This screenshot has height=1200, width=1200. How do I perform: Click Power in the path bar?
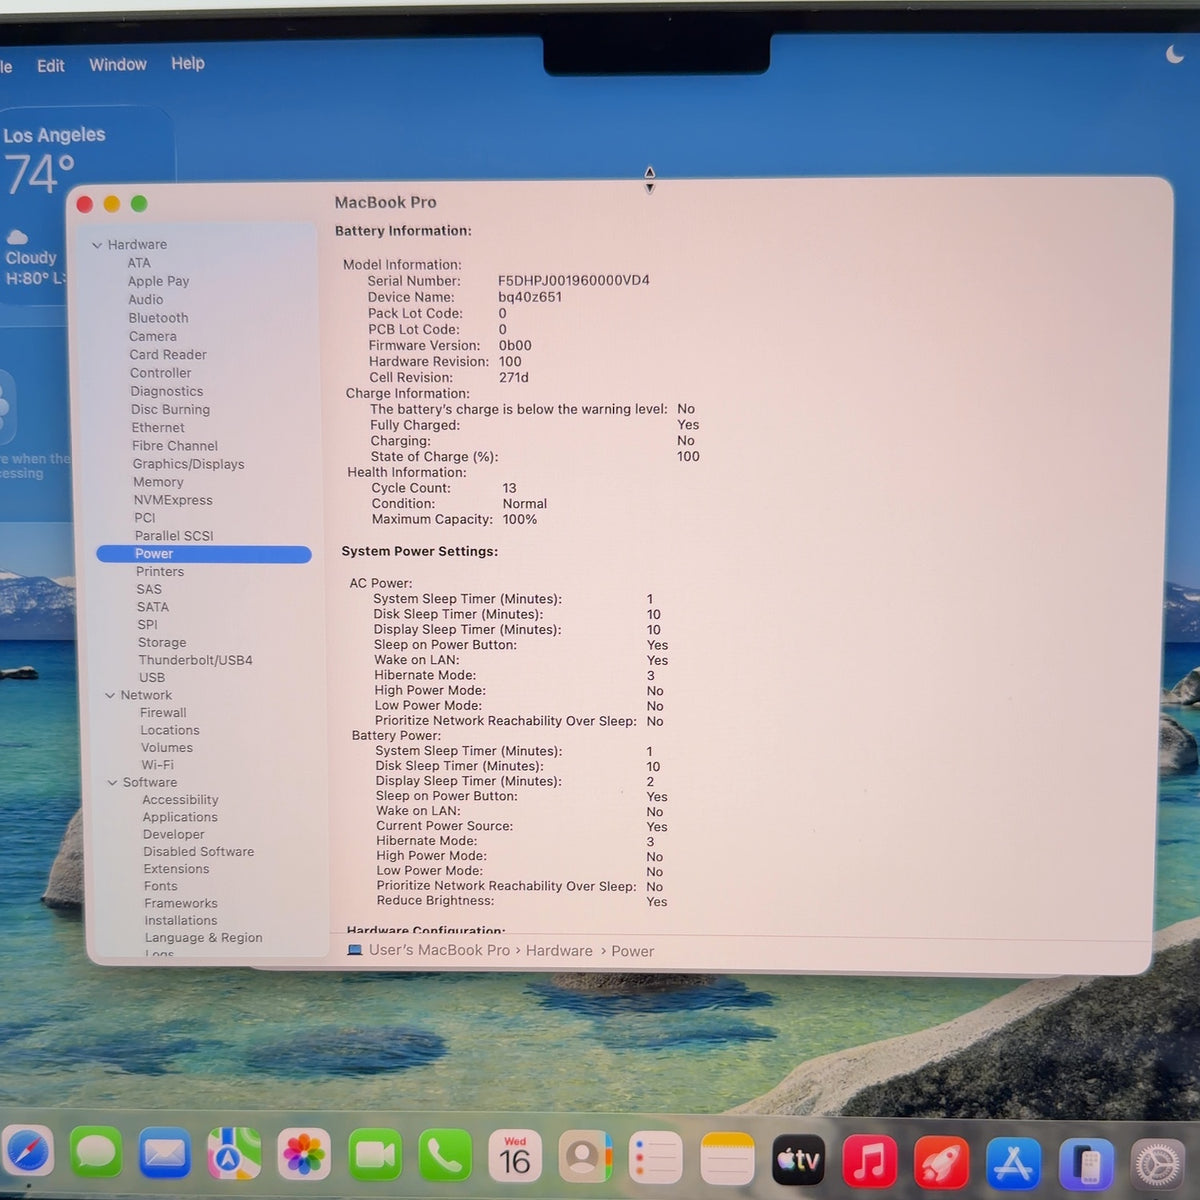(x=632, y=951)
